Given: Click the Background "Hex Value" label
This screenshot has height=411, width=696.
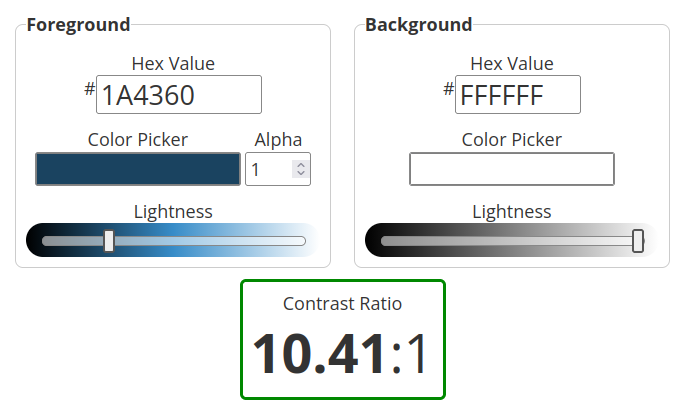Looking at the screenshot, I should 512,64.
